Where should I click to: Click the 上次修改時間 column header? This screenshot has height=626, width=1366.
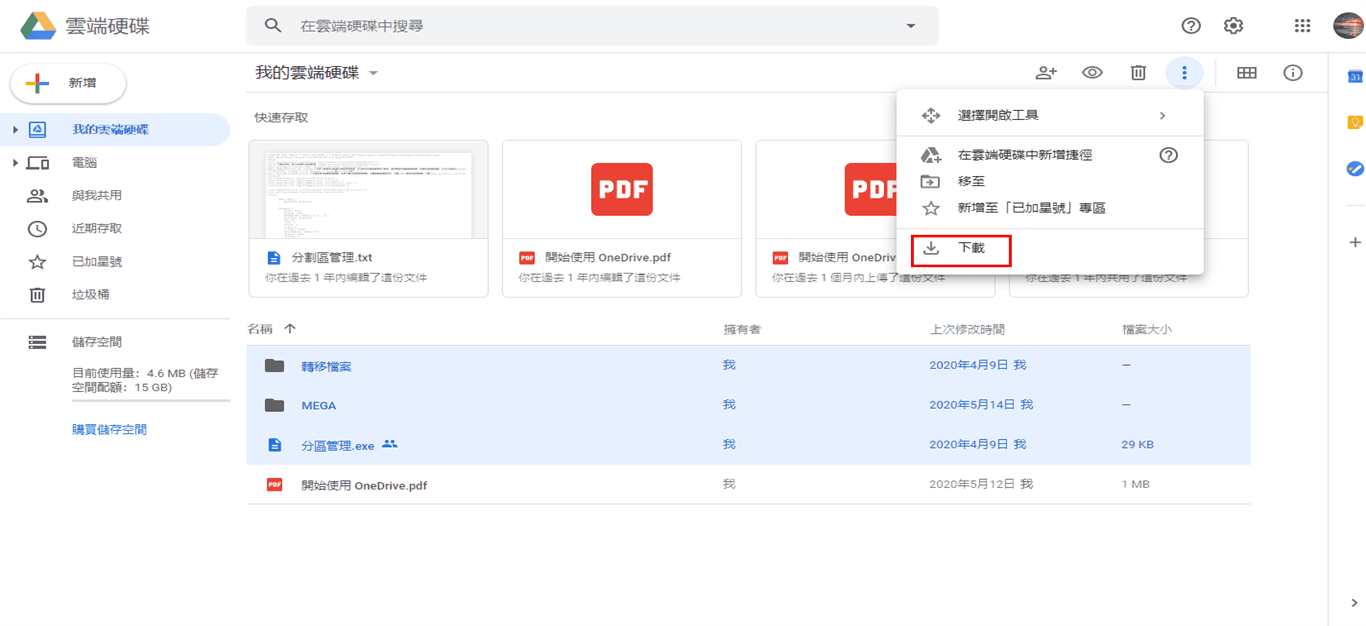click(x=967, y=330)
